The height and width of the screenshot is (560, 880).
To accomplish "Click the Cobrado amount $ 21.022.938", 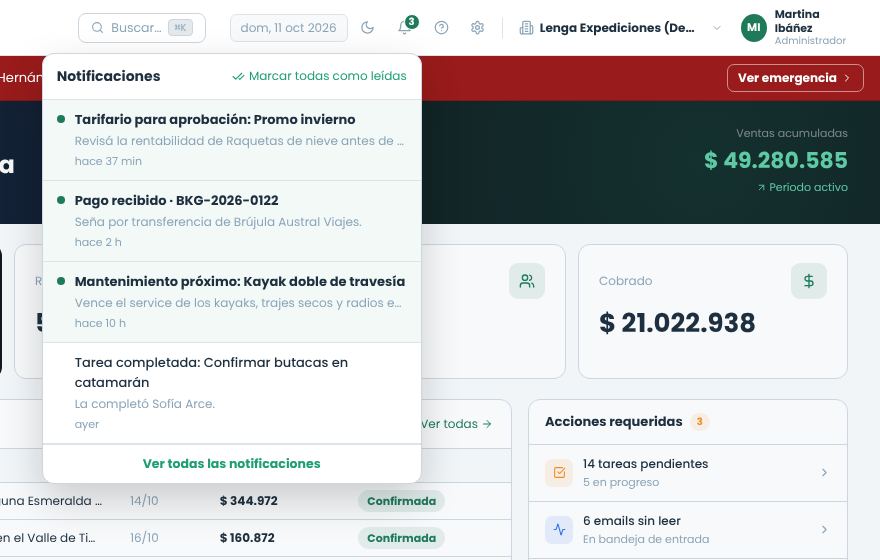I will (x=677, y=323).
